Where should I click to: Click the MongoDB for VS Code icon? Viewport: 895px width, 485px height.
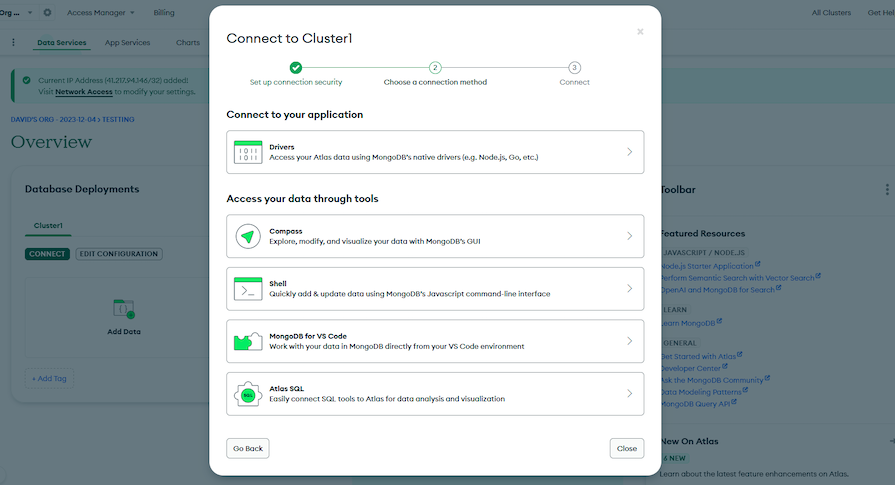247,341
